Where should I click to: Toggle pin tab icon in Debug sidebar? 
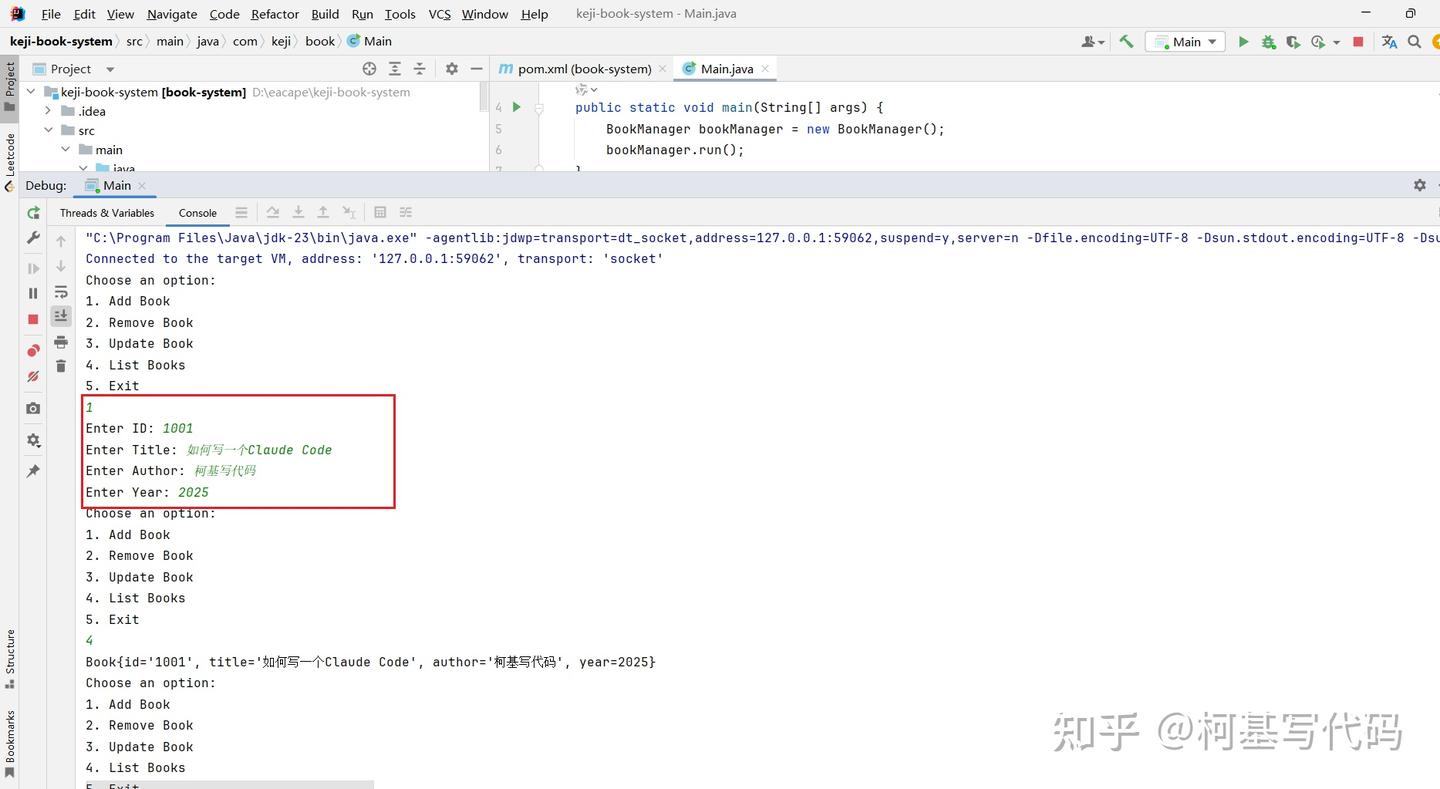click(x=33, y=471)
